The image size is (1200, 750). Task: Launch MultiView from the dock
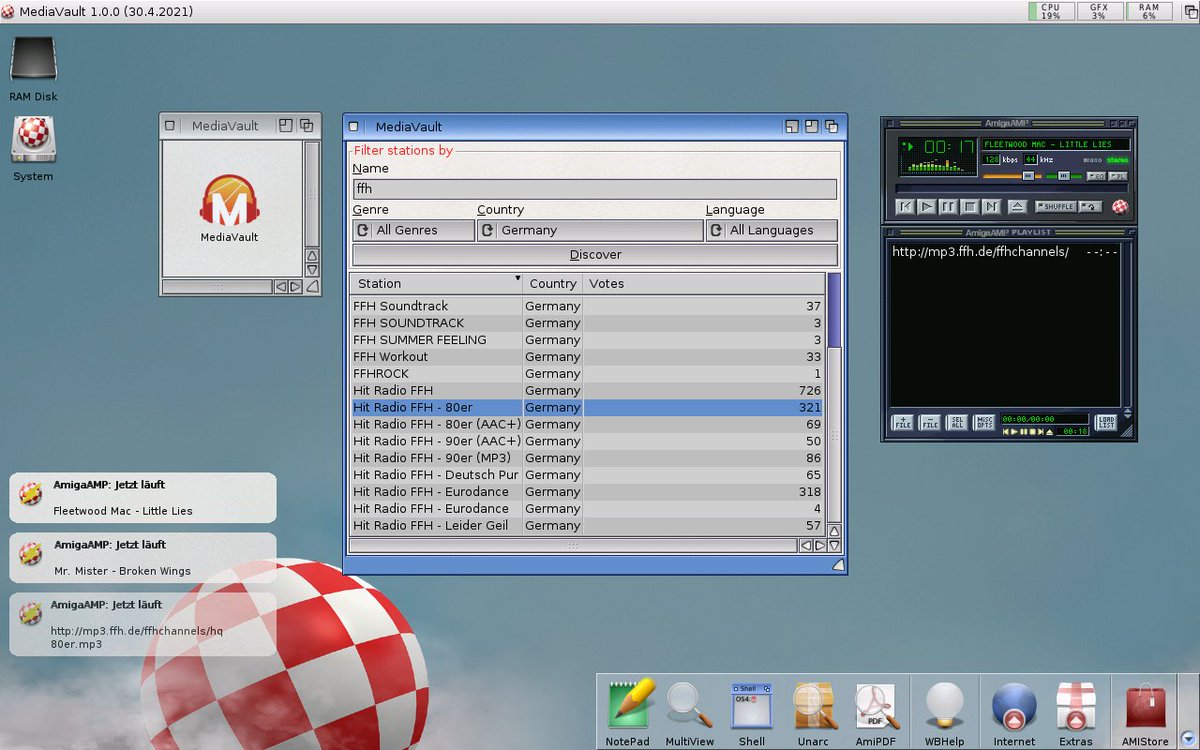(x=689, y=713)
